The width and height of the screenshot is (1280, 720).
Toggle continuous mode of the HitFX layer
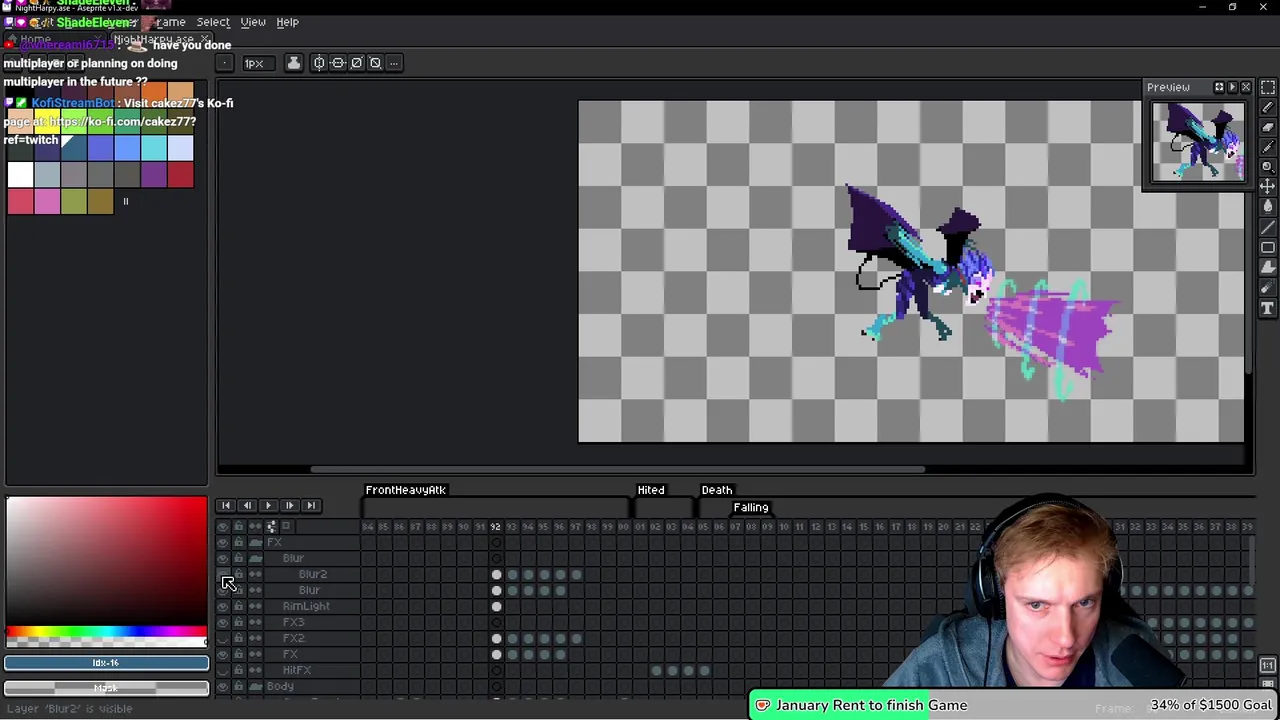point(255,670)
